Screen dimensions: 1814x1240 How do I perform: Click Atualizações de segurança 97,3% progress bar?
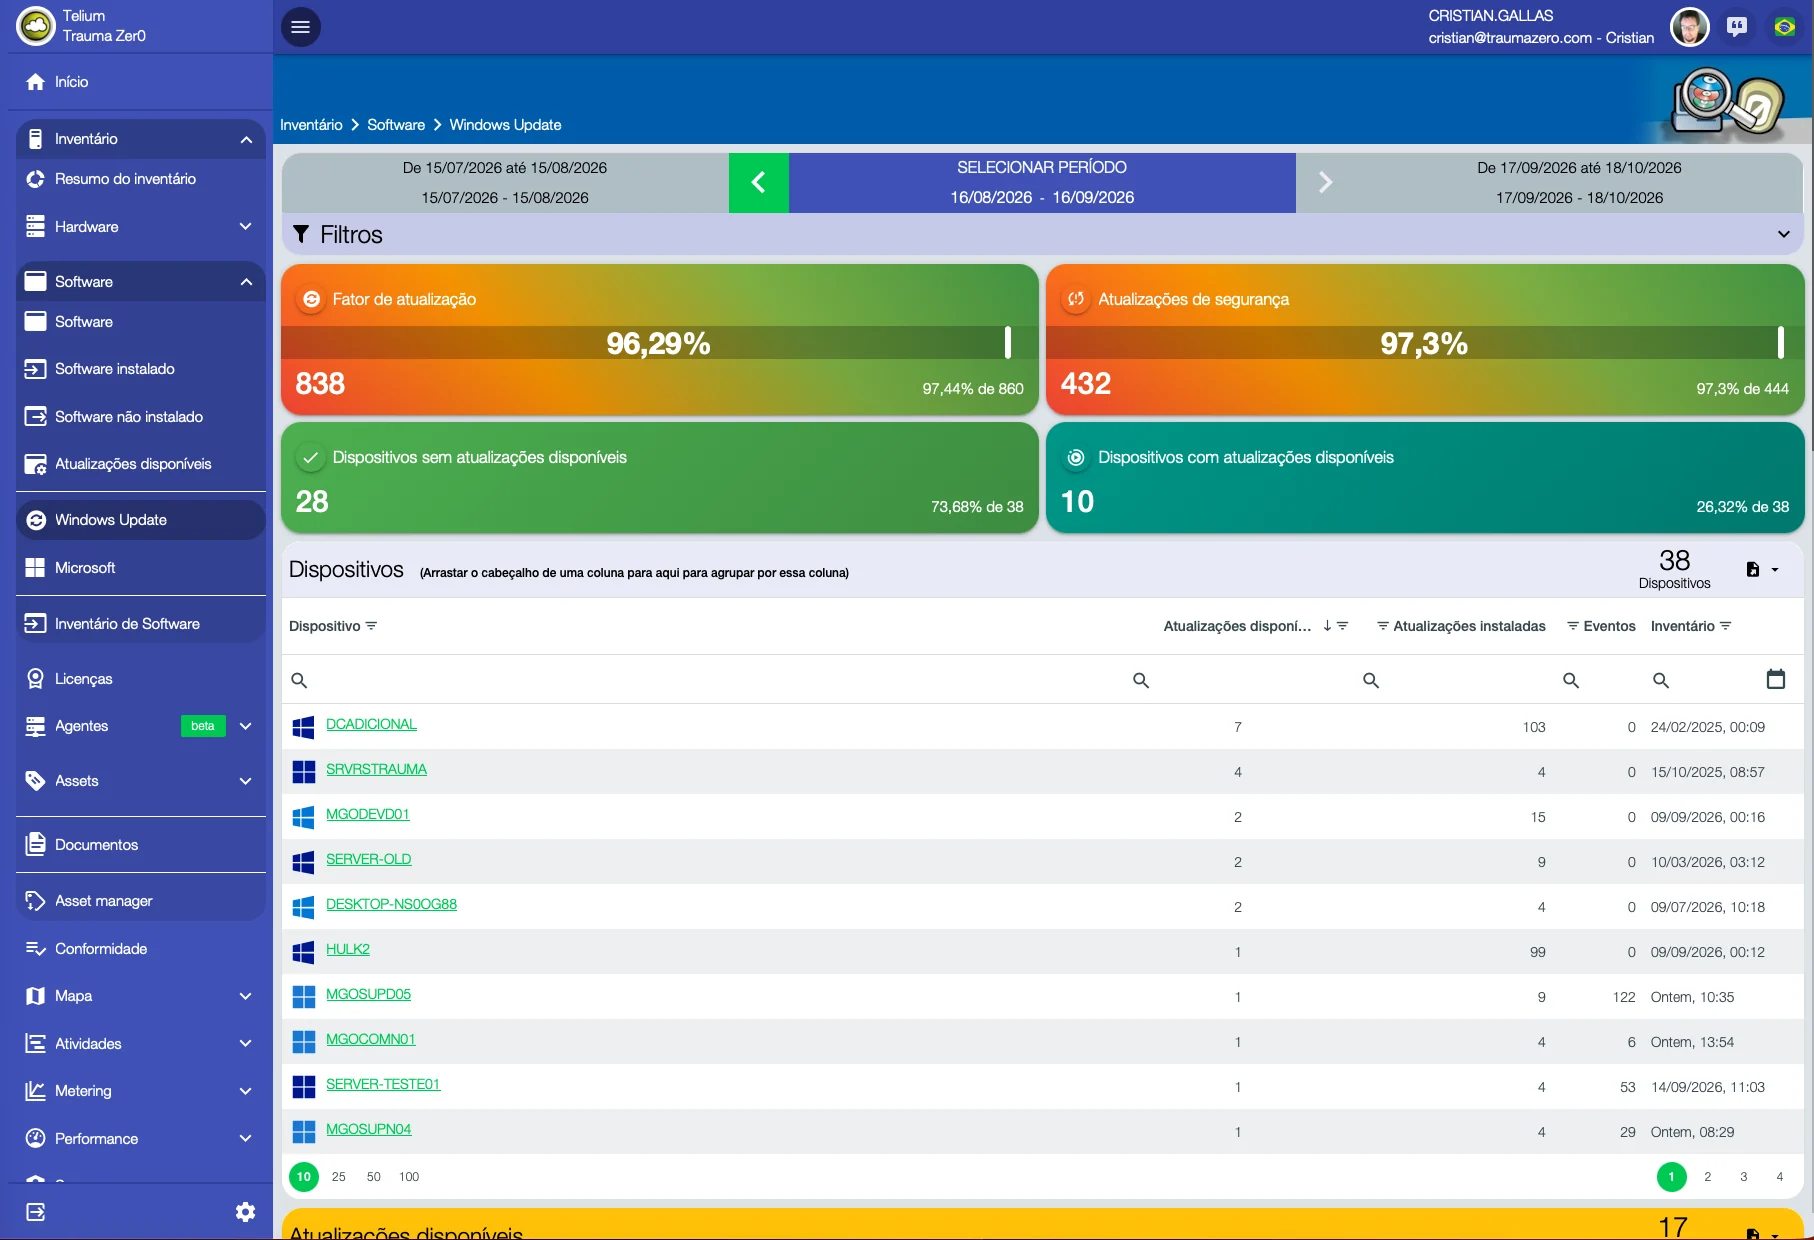pos(1425,343)
